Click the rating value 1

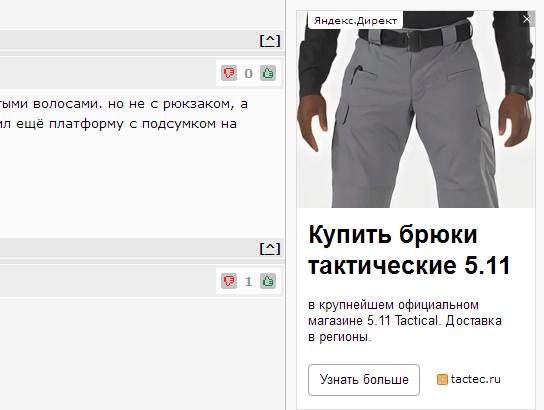(248, 281)
